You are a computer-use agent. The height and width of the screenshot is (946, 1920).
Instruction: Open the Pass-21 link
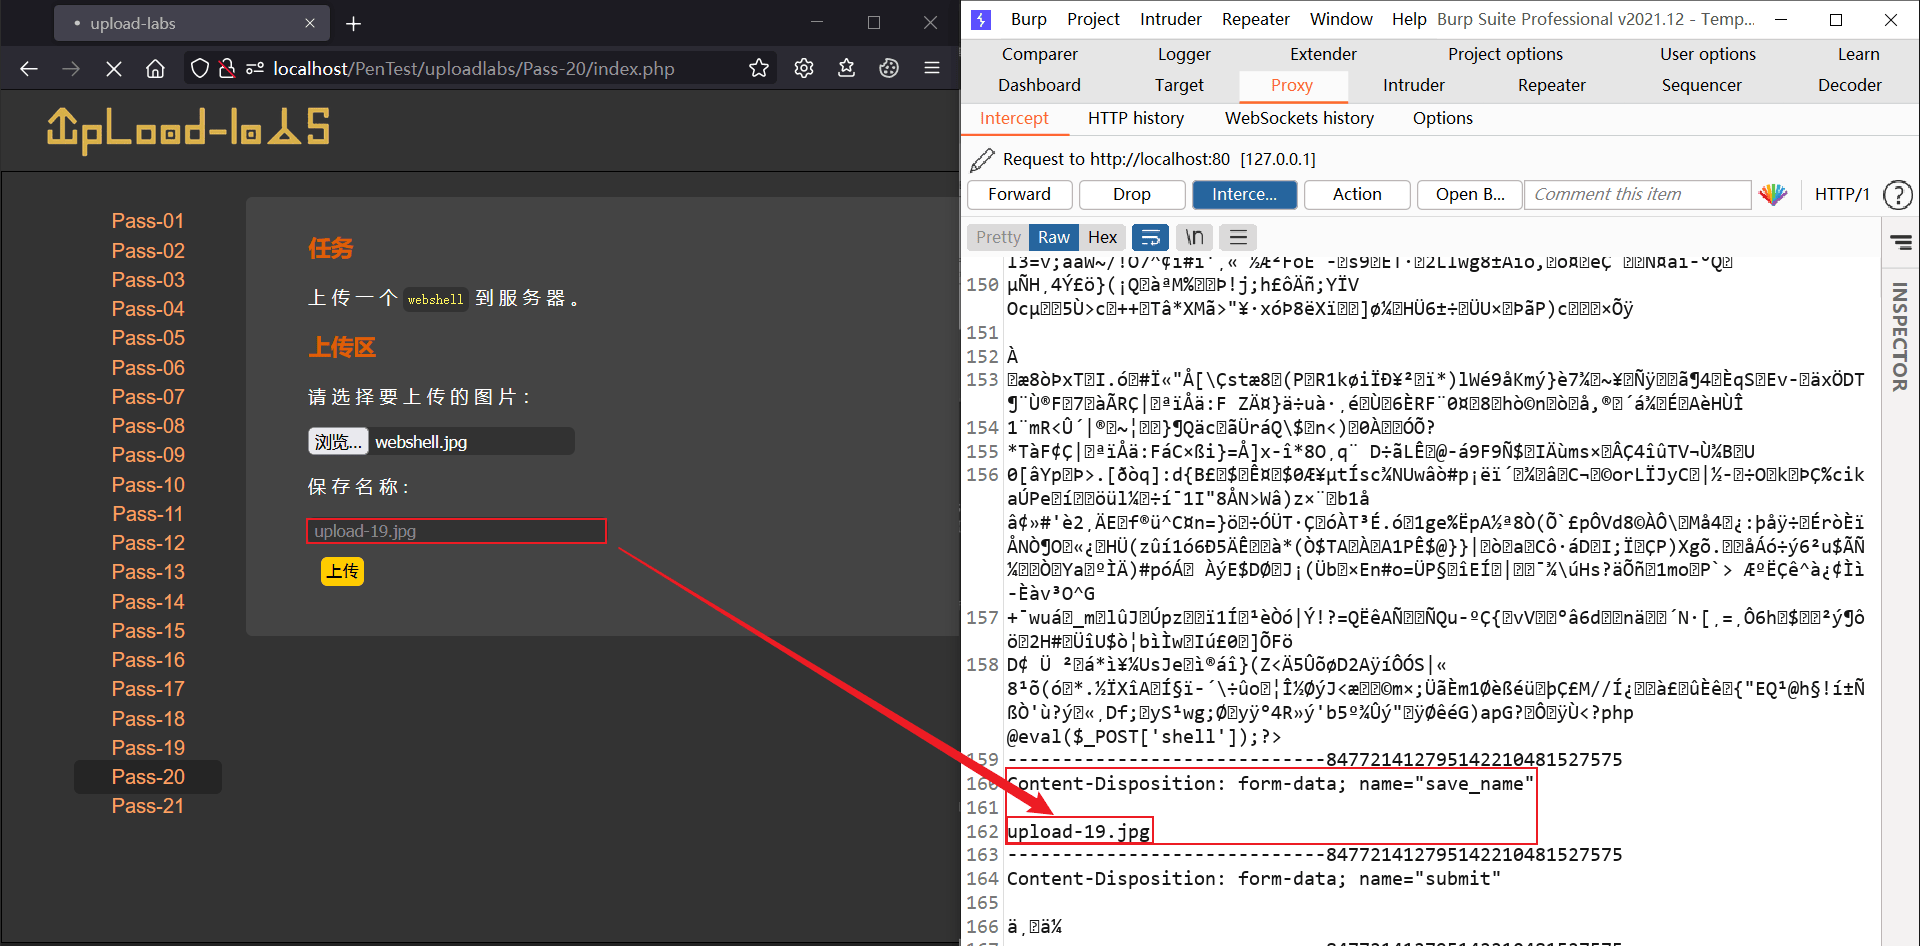point(148,806)
